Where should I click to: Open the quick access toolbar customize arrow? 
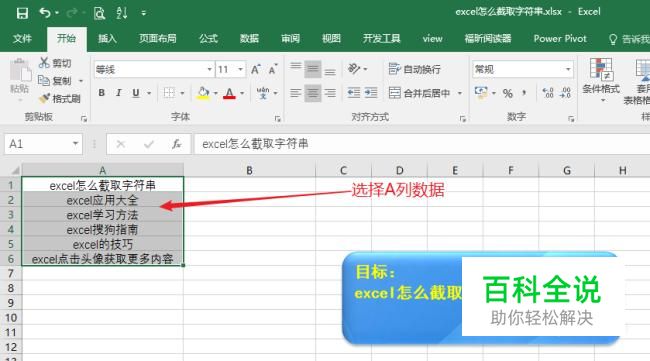click(x=143, y=13)
